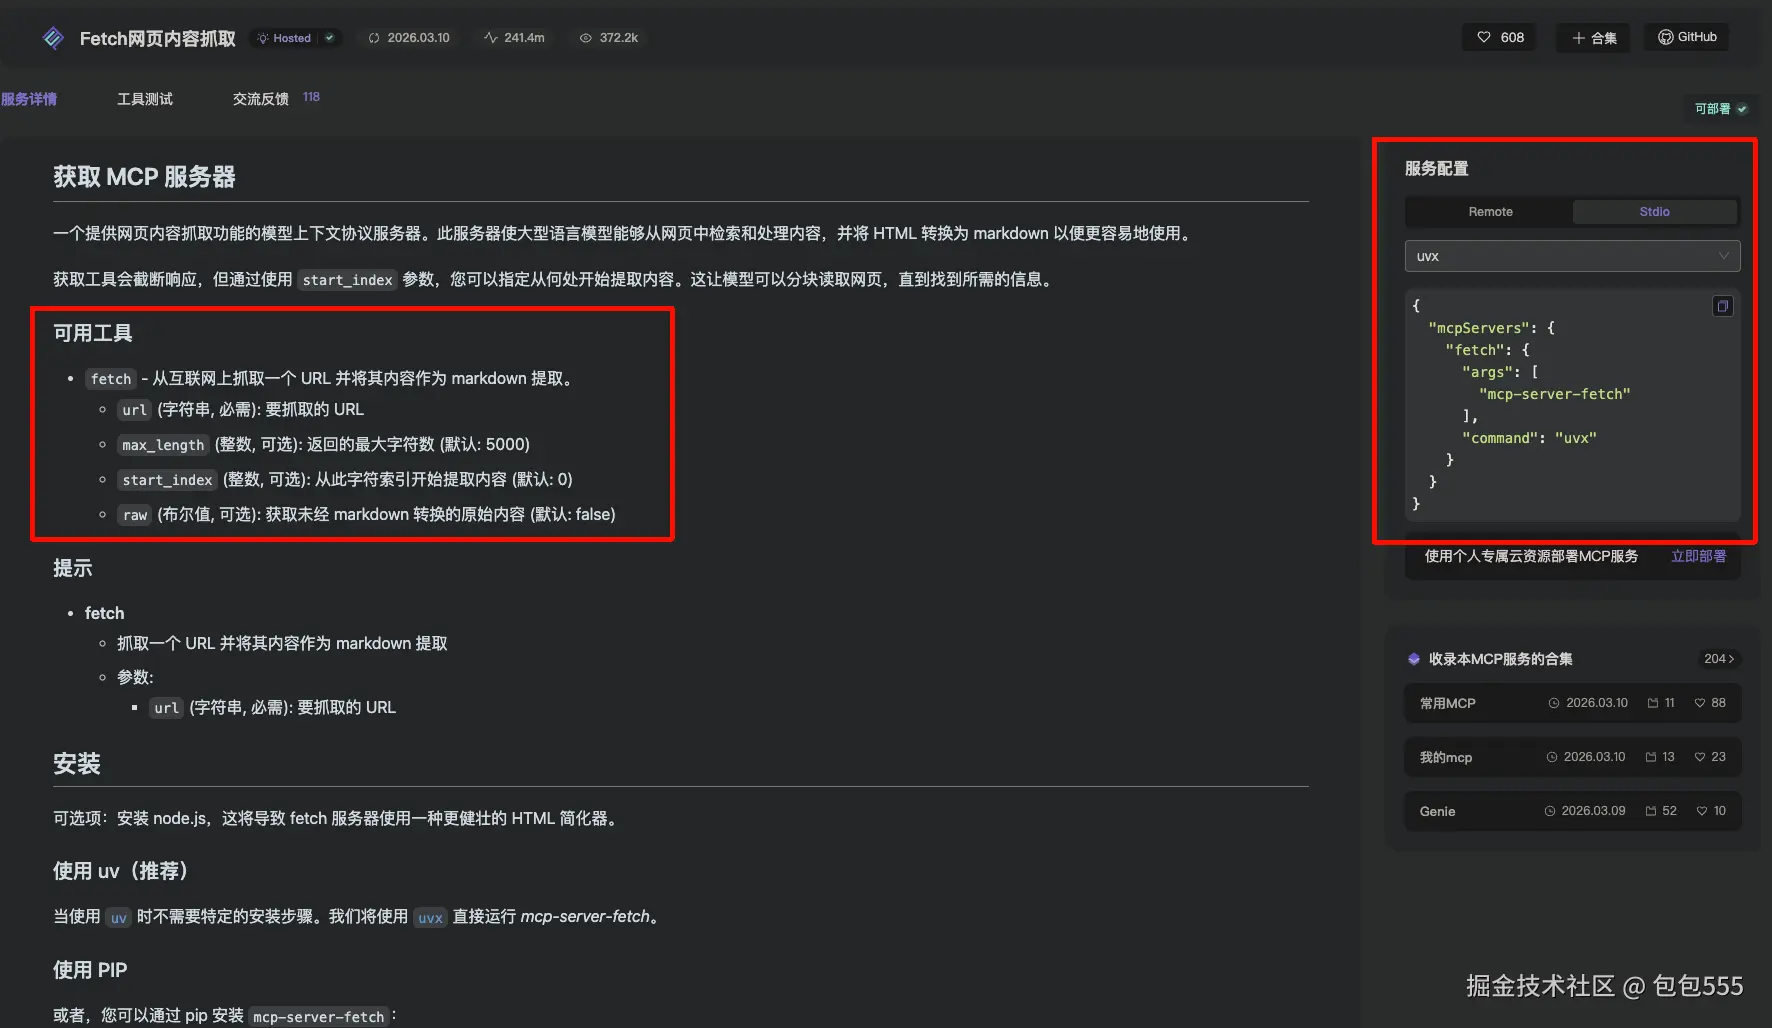Click the 立即部署 deploy link
Image resolution: width=1772 pixels, height=1028 pixels.
pos(1698,556)
